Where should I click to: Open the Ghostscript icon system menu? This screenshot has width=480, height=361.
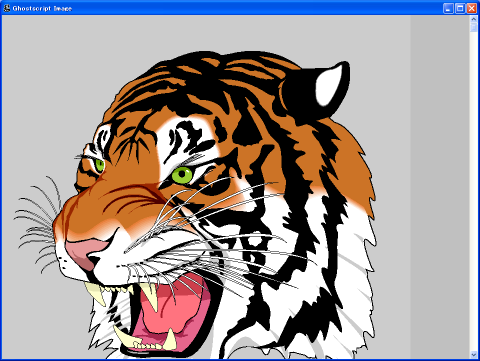pyautogui.click(x=6, y=8)
